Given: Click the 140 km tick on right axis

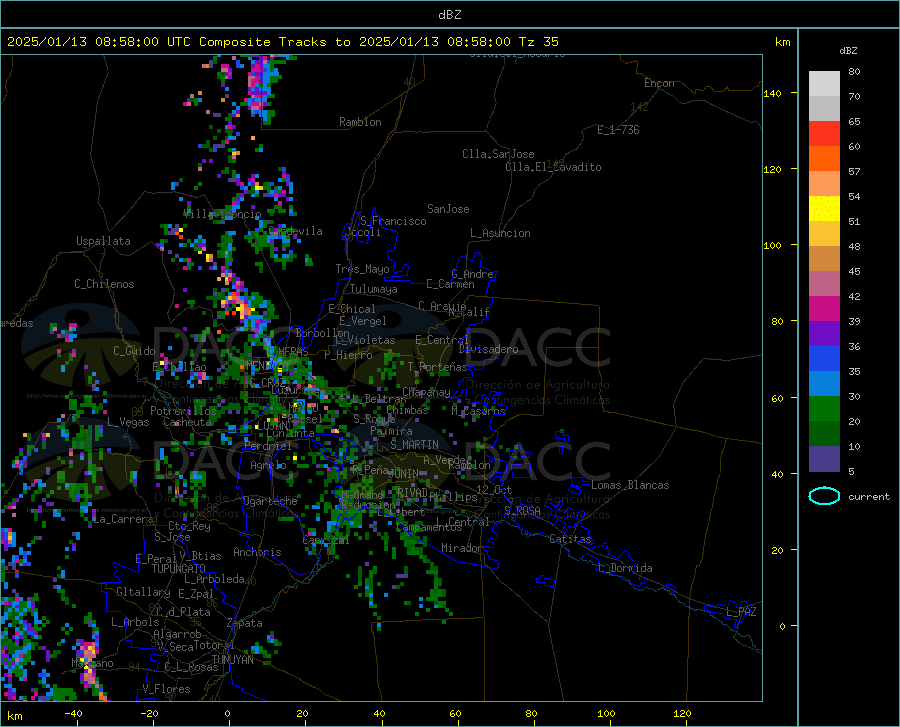Looking at the screenshot, I should click(773, 93).
